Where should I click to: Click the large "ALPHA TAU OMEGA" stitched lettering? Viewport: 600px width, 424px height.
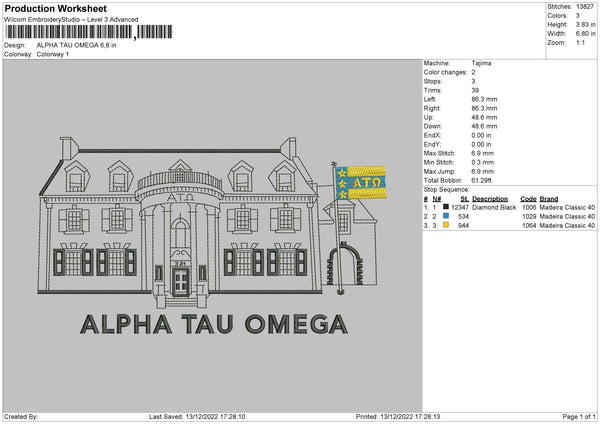[x=214, y=324]
